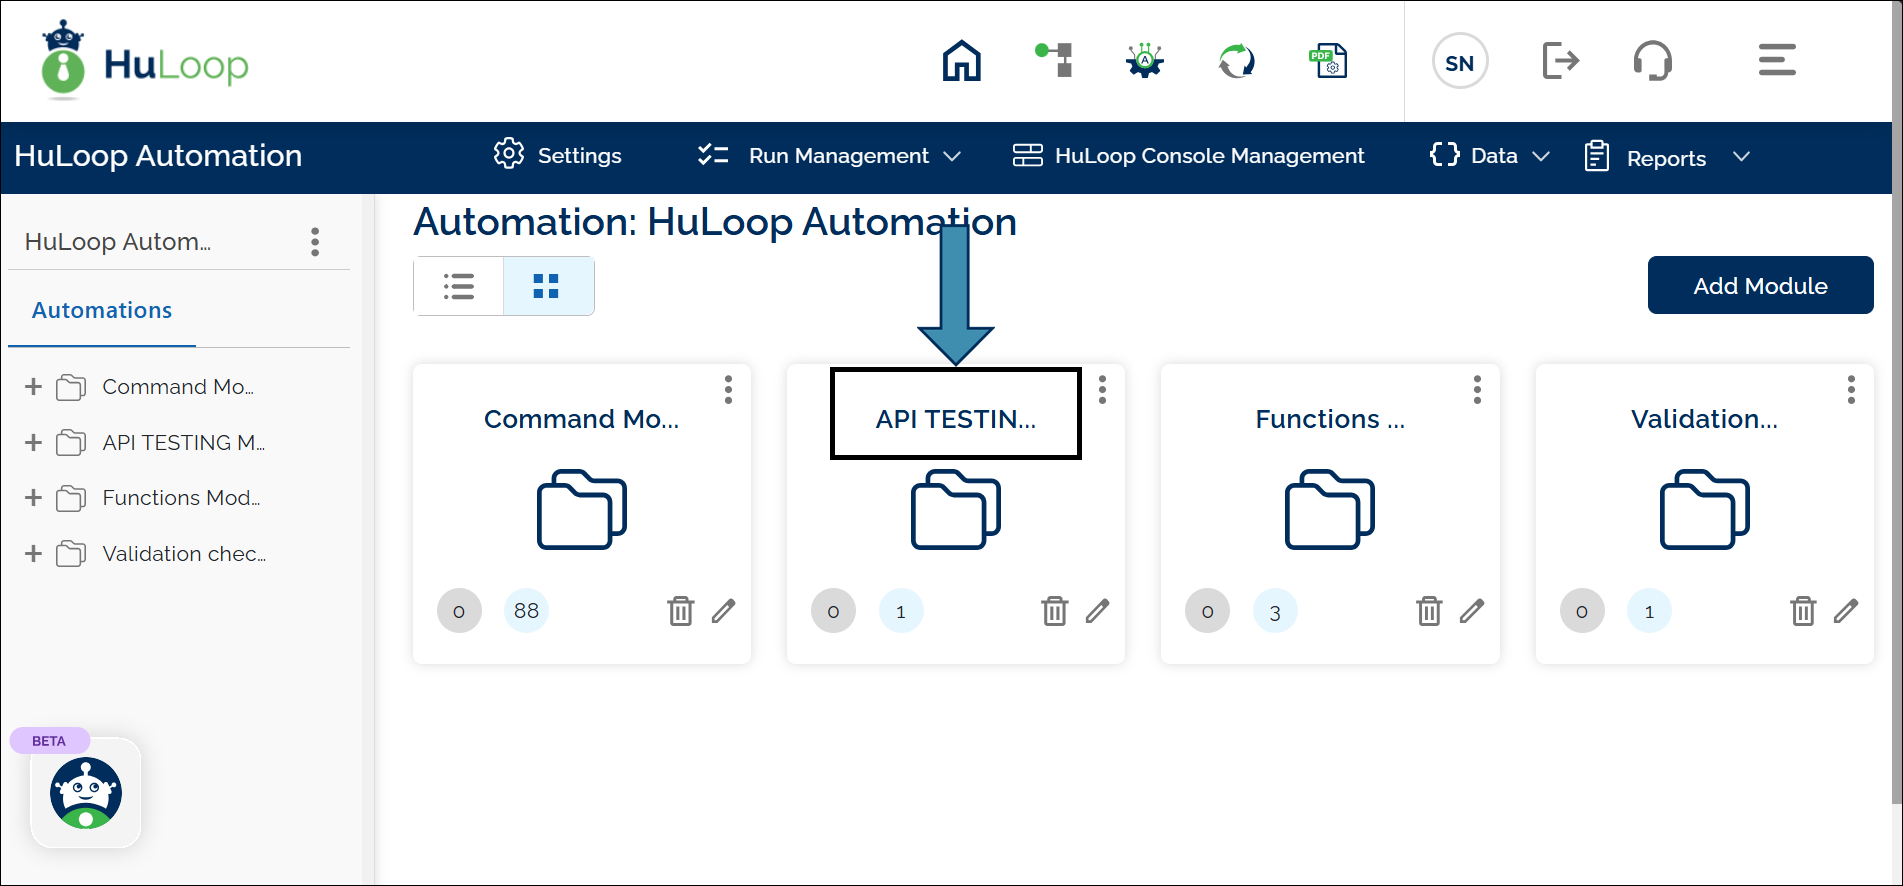1903x886 pixels.
Task: Expand the Run Management dropdown
Action: tap(830, 156)
